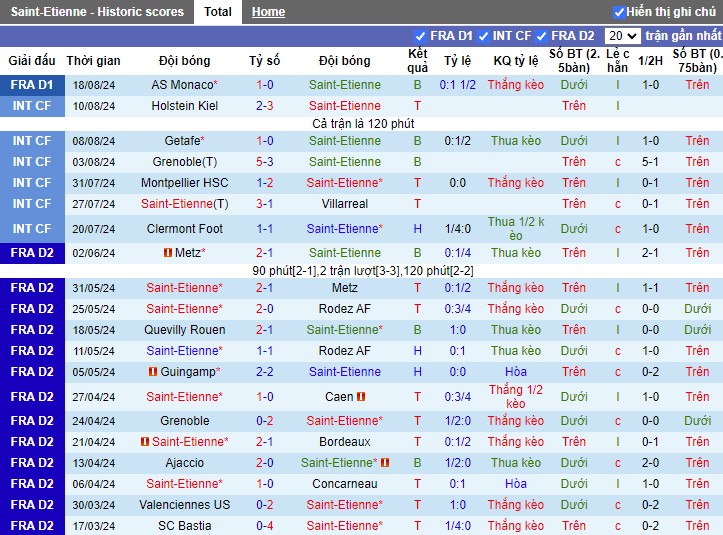Switch to the Total tab
This screenshot has height=535, width=723.
click(x=218, y=12)
